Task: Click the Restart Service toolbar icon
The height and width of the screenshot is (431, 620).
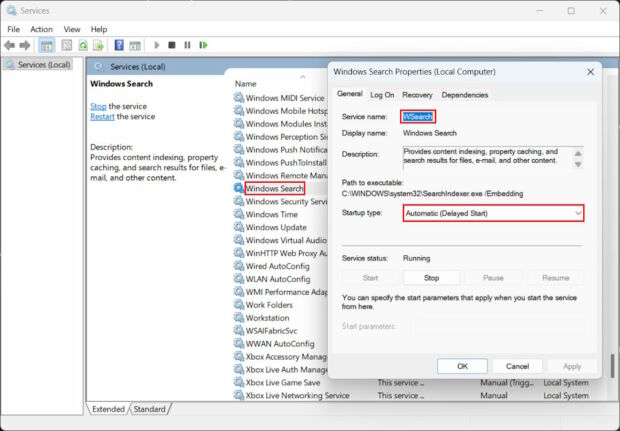Action: click(203, 45)
